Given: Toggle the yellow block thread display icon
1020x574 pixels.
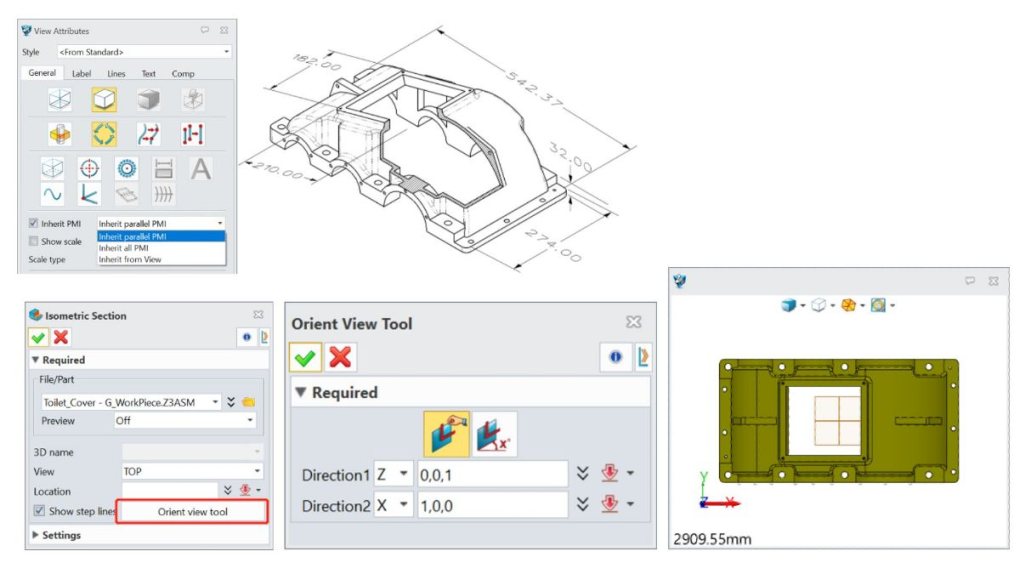Looking at the screenshot, I should pos(60,134).
